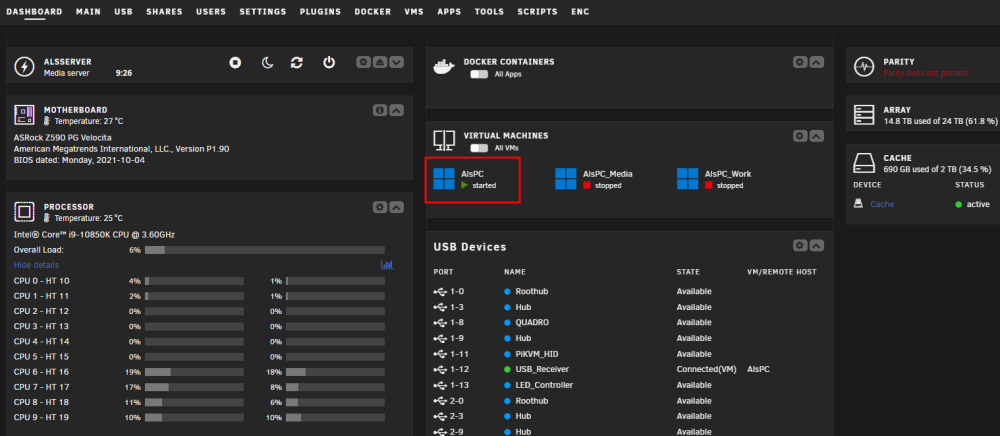Toggle the All VMs switch
1000x436 pixels.
pyautogui.click(x=479, y=148)
